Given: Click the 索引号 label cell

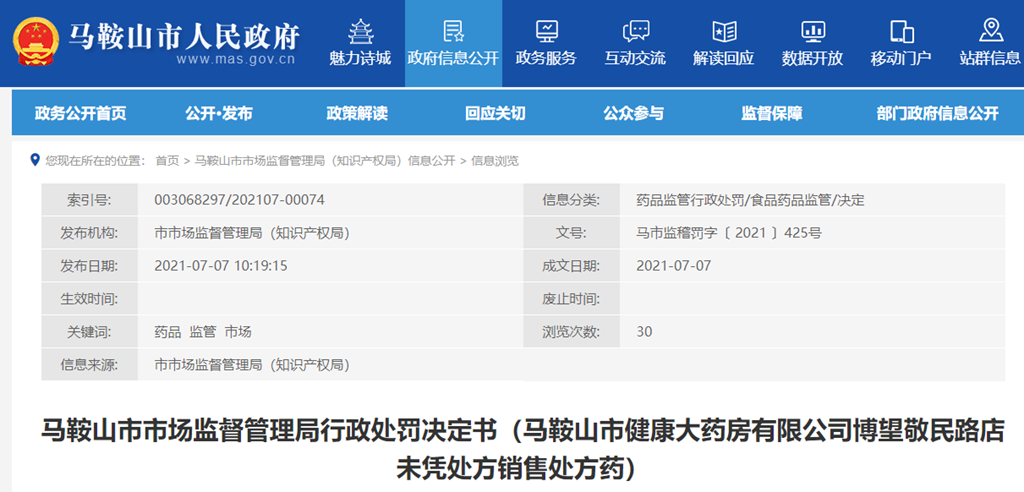Looking at the screenshot, I should [x=89, y=200].
